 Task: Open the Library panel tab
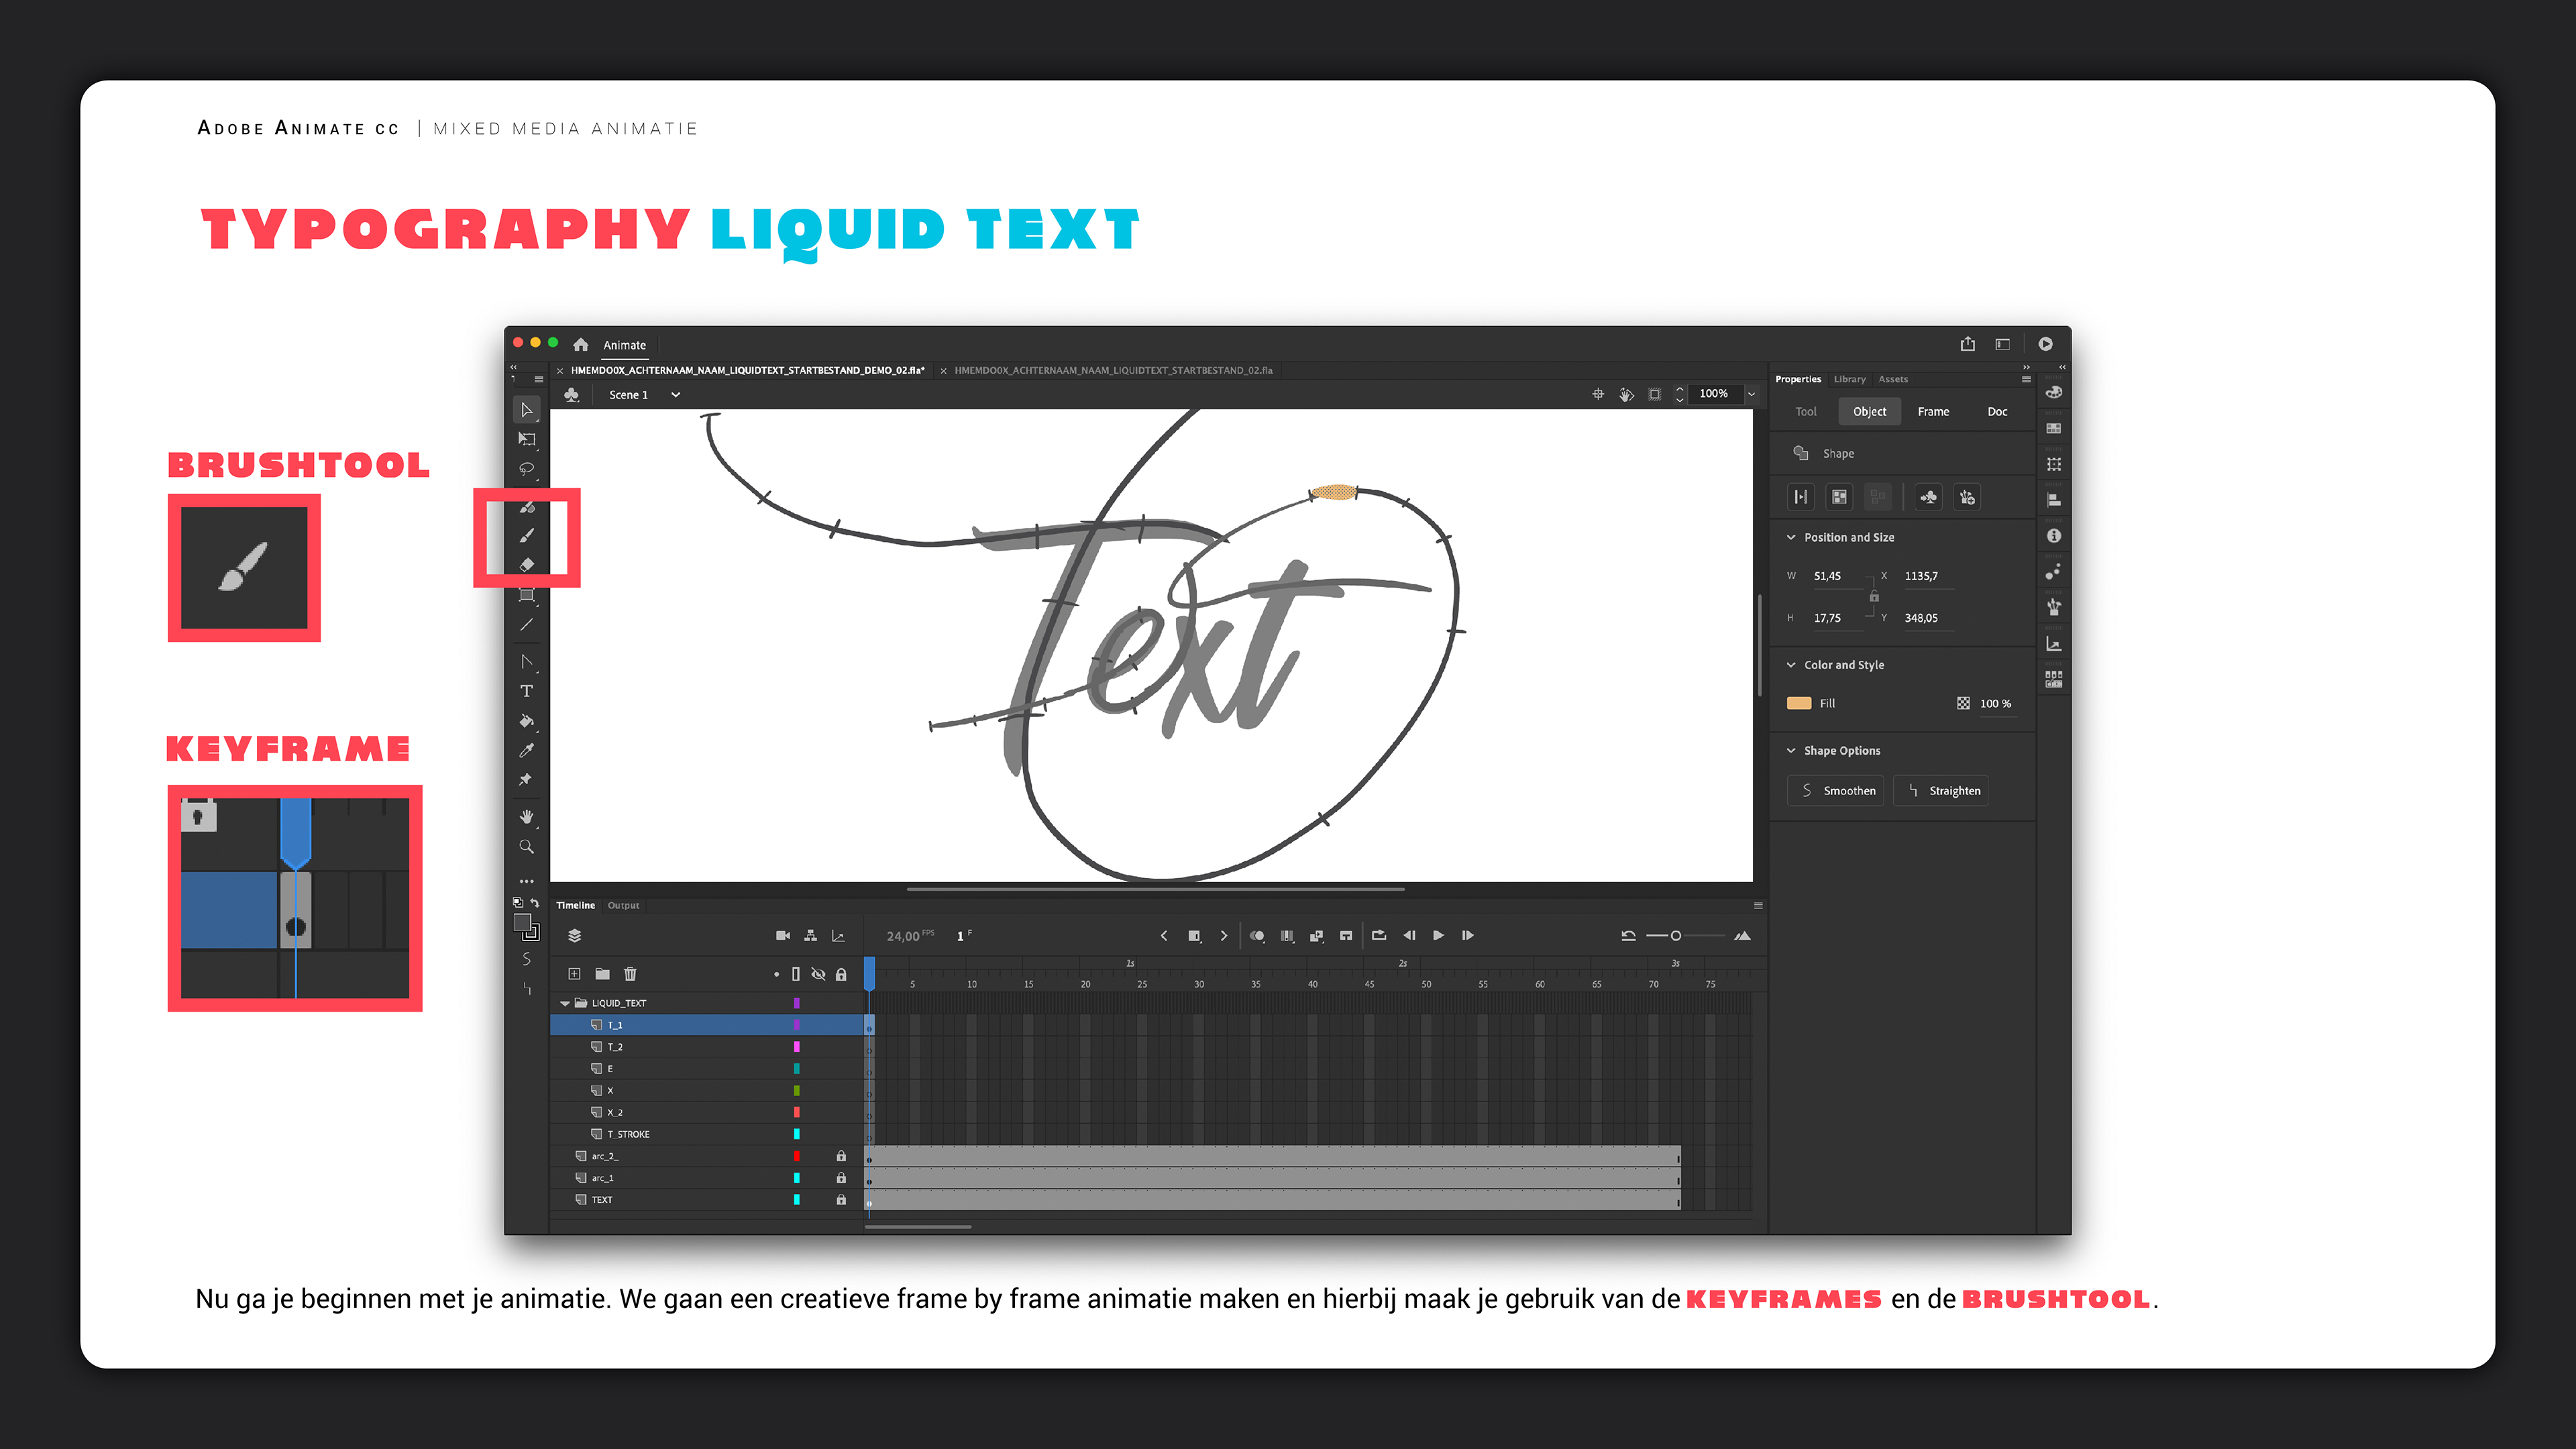click(x=1849, y=379)
